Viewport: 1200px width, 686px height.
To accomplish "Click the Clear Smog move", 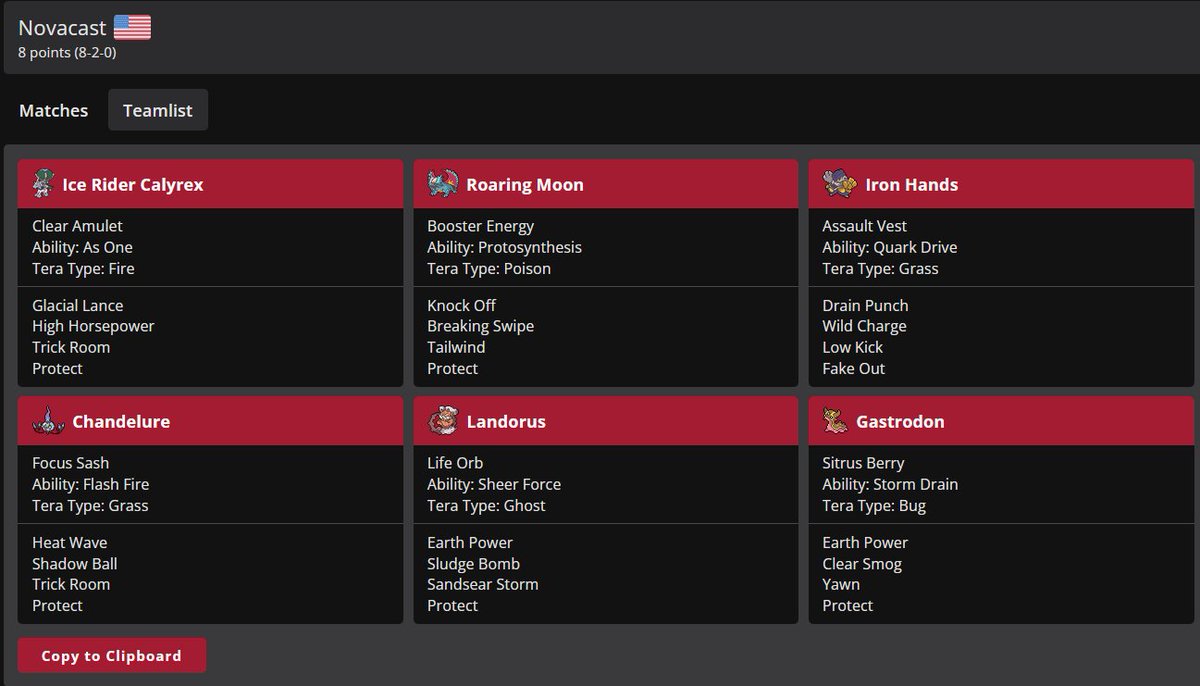I will pyautogui.click(x=862, y=563).
